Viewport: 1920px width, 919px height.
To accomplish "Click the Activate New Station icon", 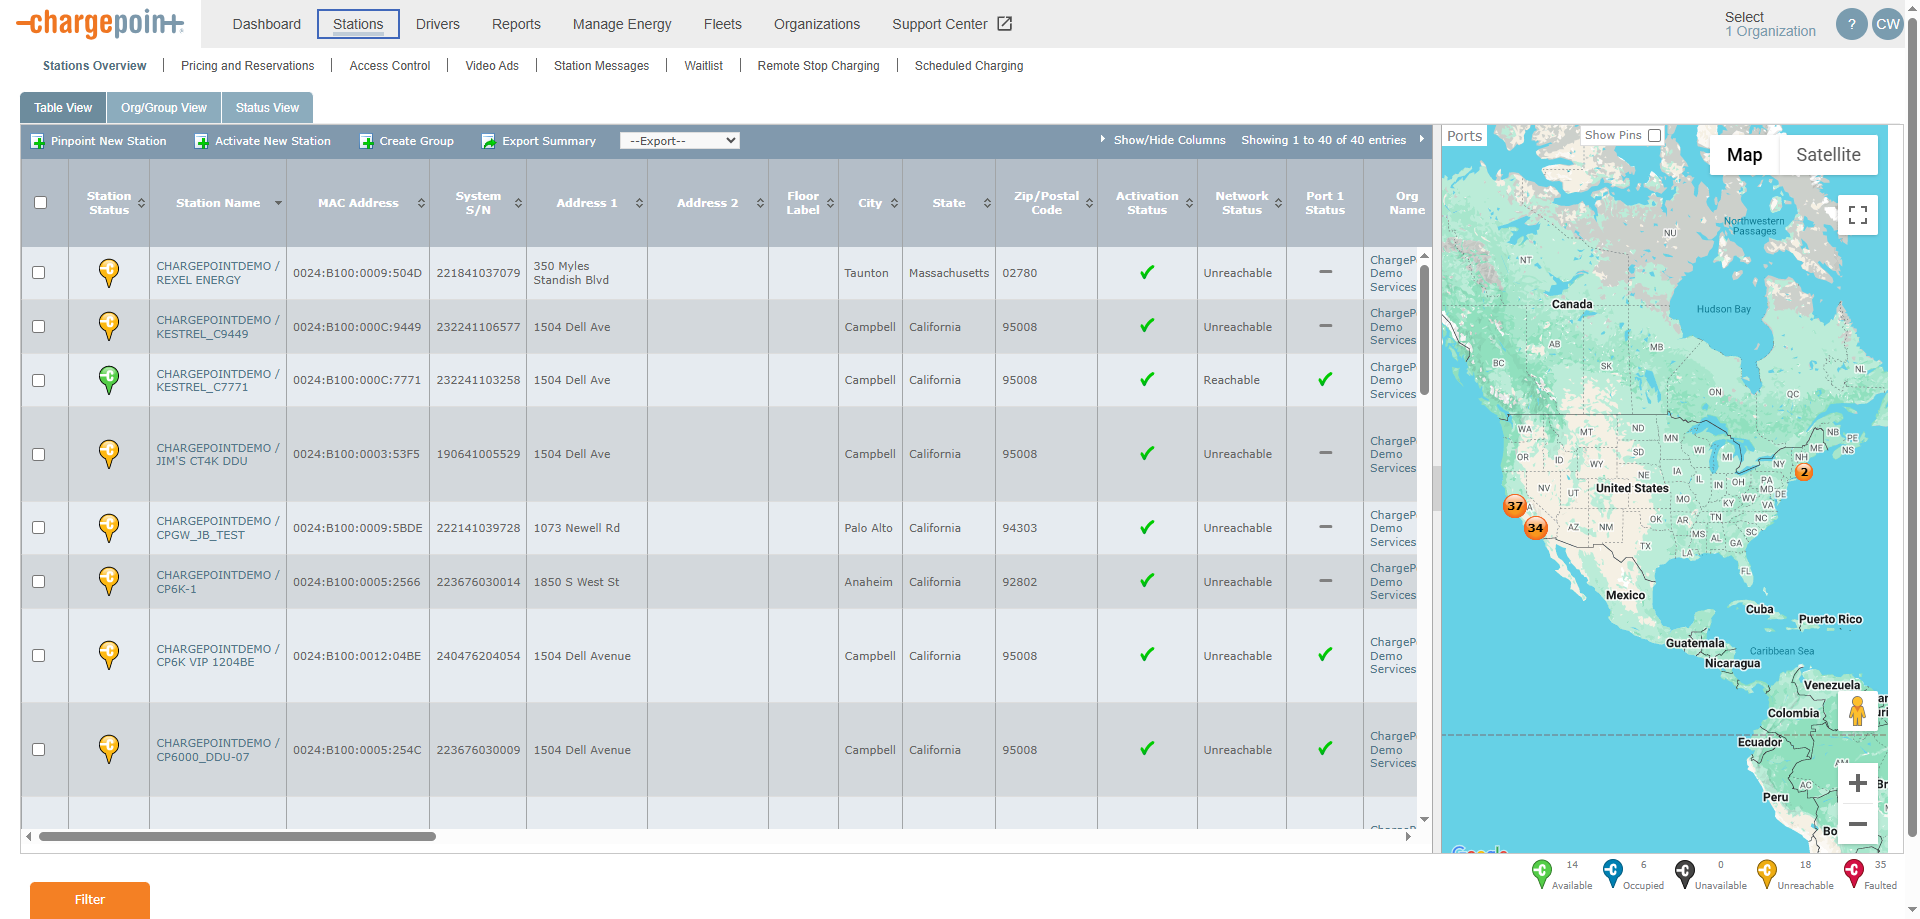I will point(201,142).
